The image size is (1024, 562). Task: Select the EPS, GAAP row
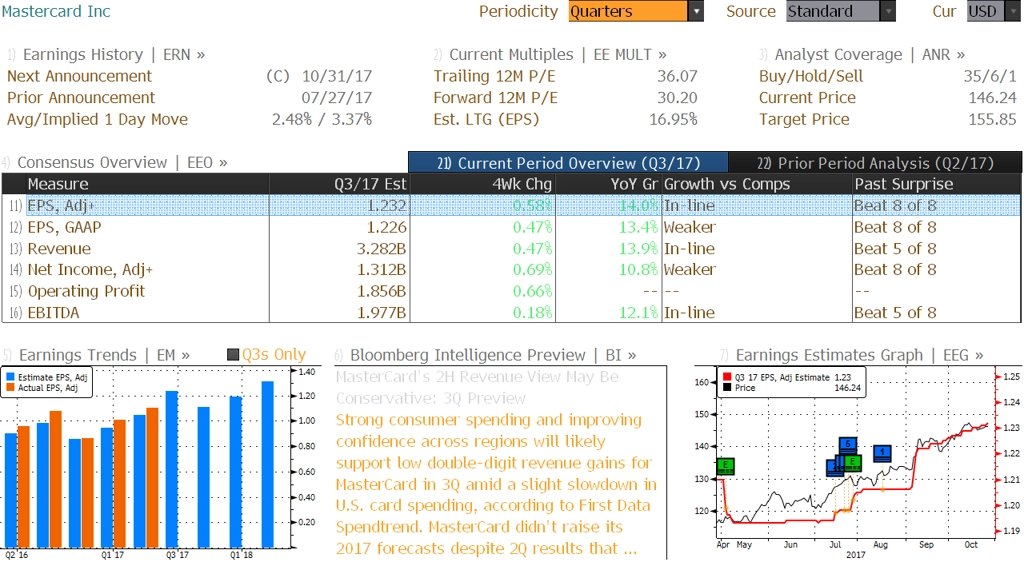511,227
